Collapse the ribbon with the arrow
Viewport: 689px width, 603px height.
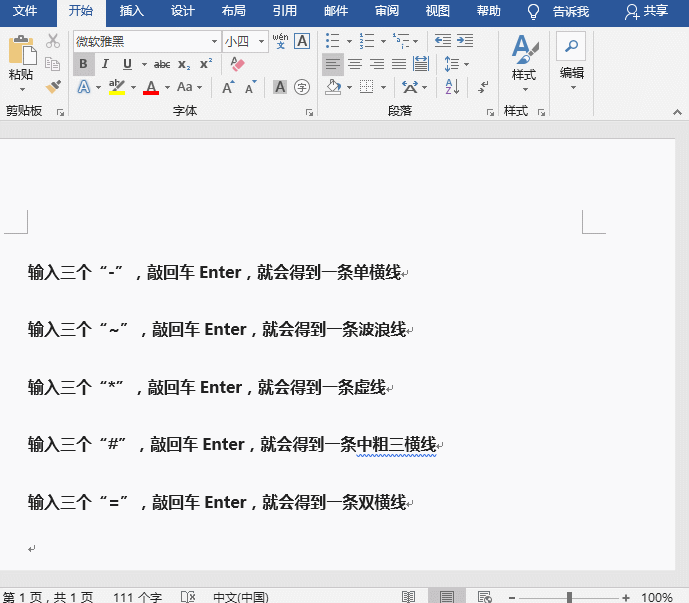click(677, 113)
